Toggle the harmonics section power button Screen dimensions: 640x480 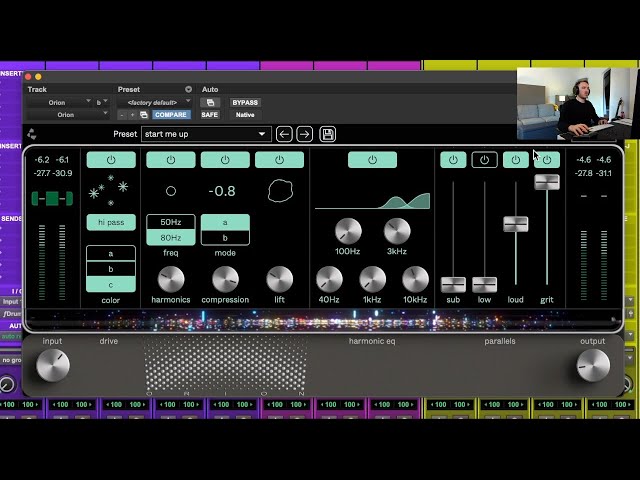(171, 160)
